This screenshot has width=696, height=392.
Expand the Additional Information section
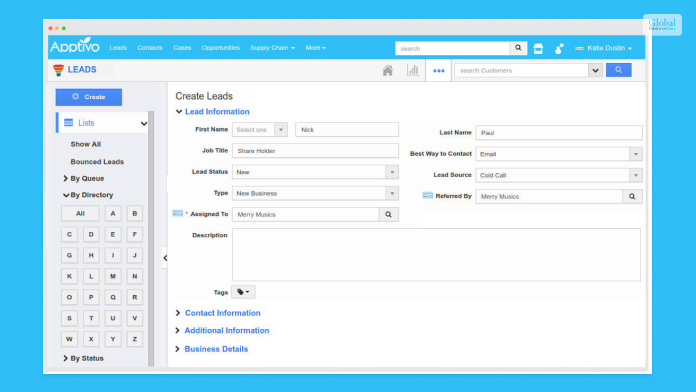178,330
